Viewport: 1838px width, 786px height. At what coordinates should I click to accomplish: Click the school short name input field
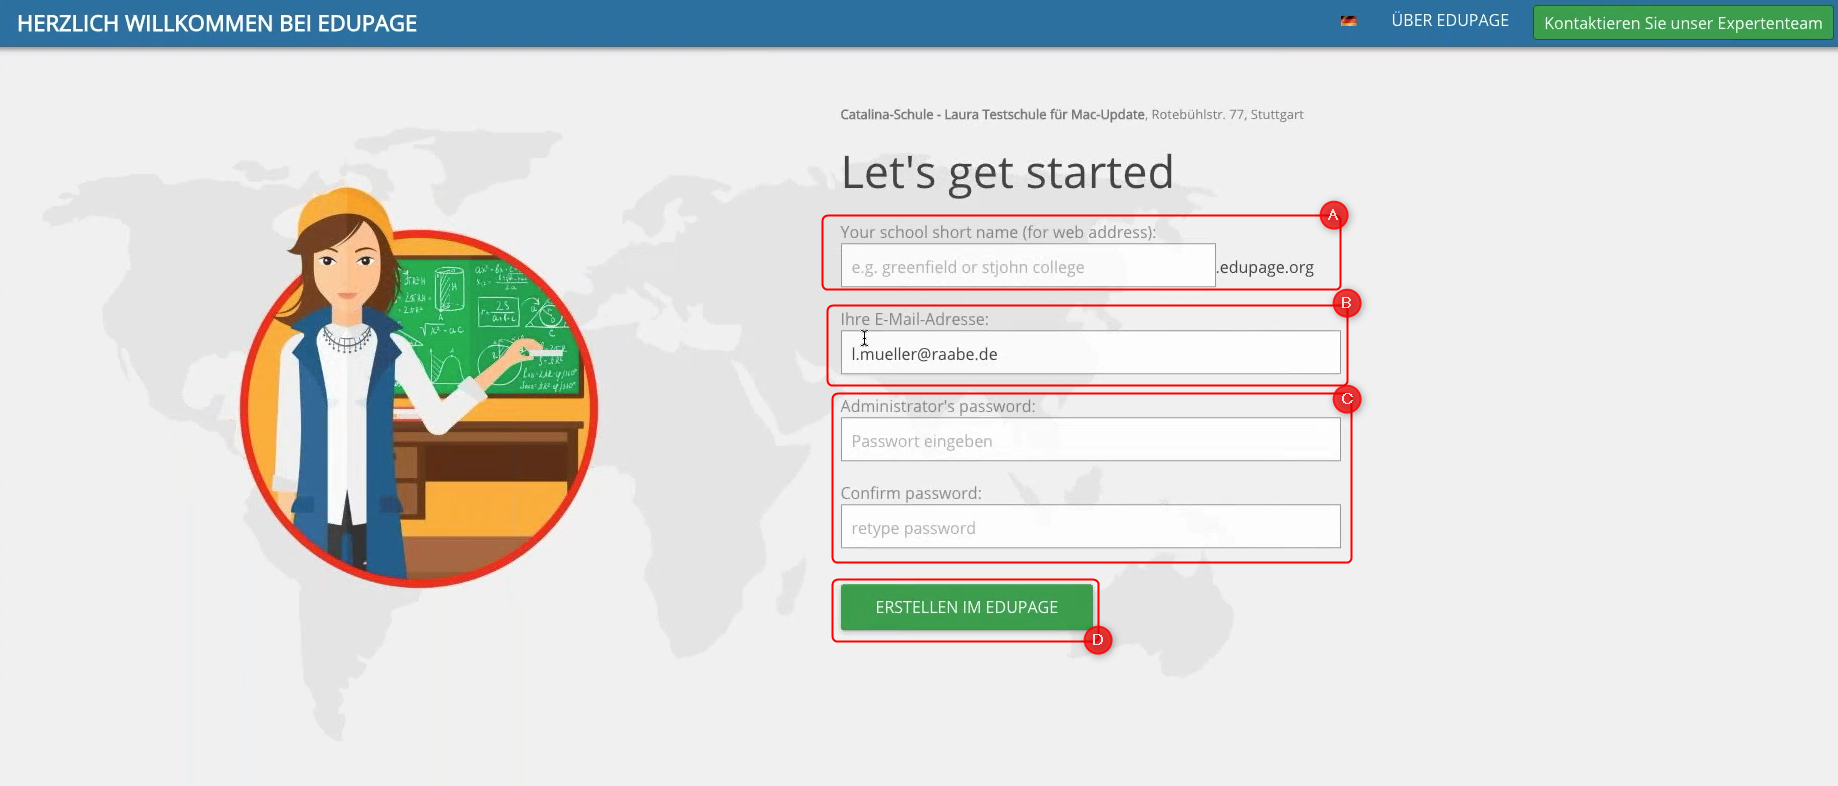pyautogui.click(x=1028, y=267)
